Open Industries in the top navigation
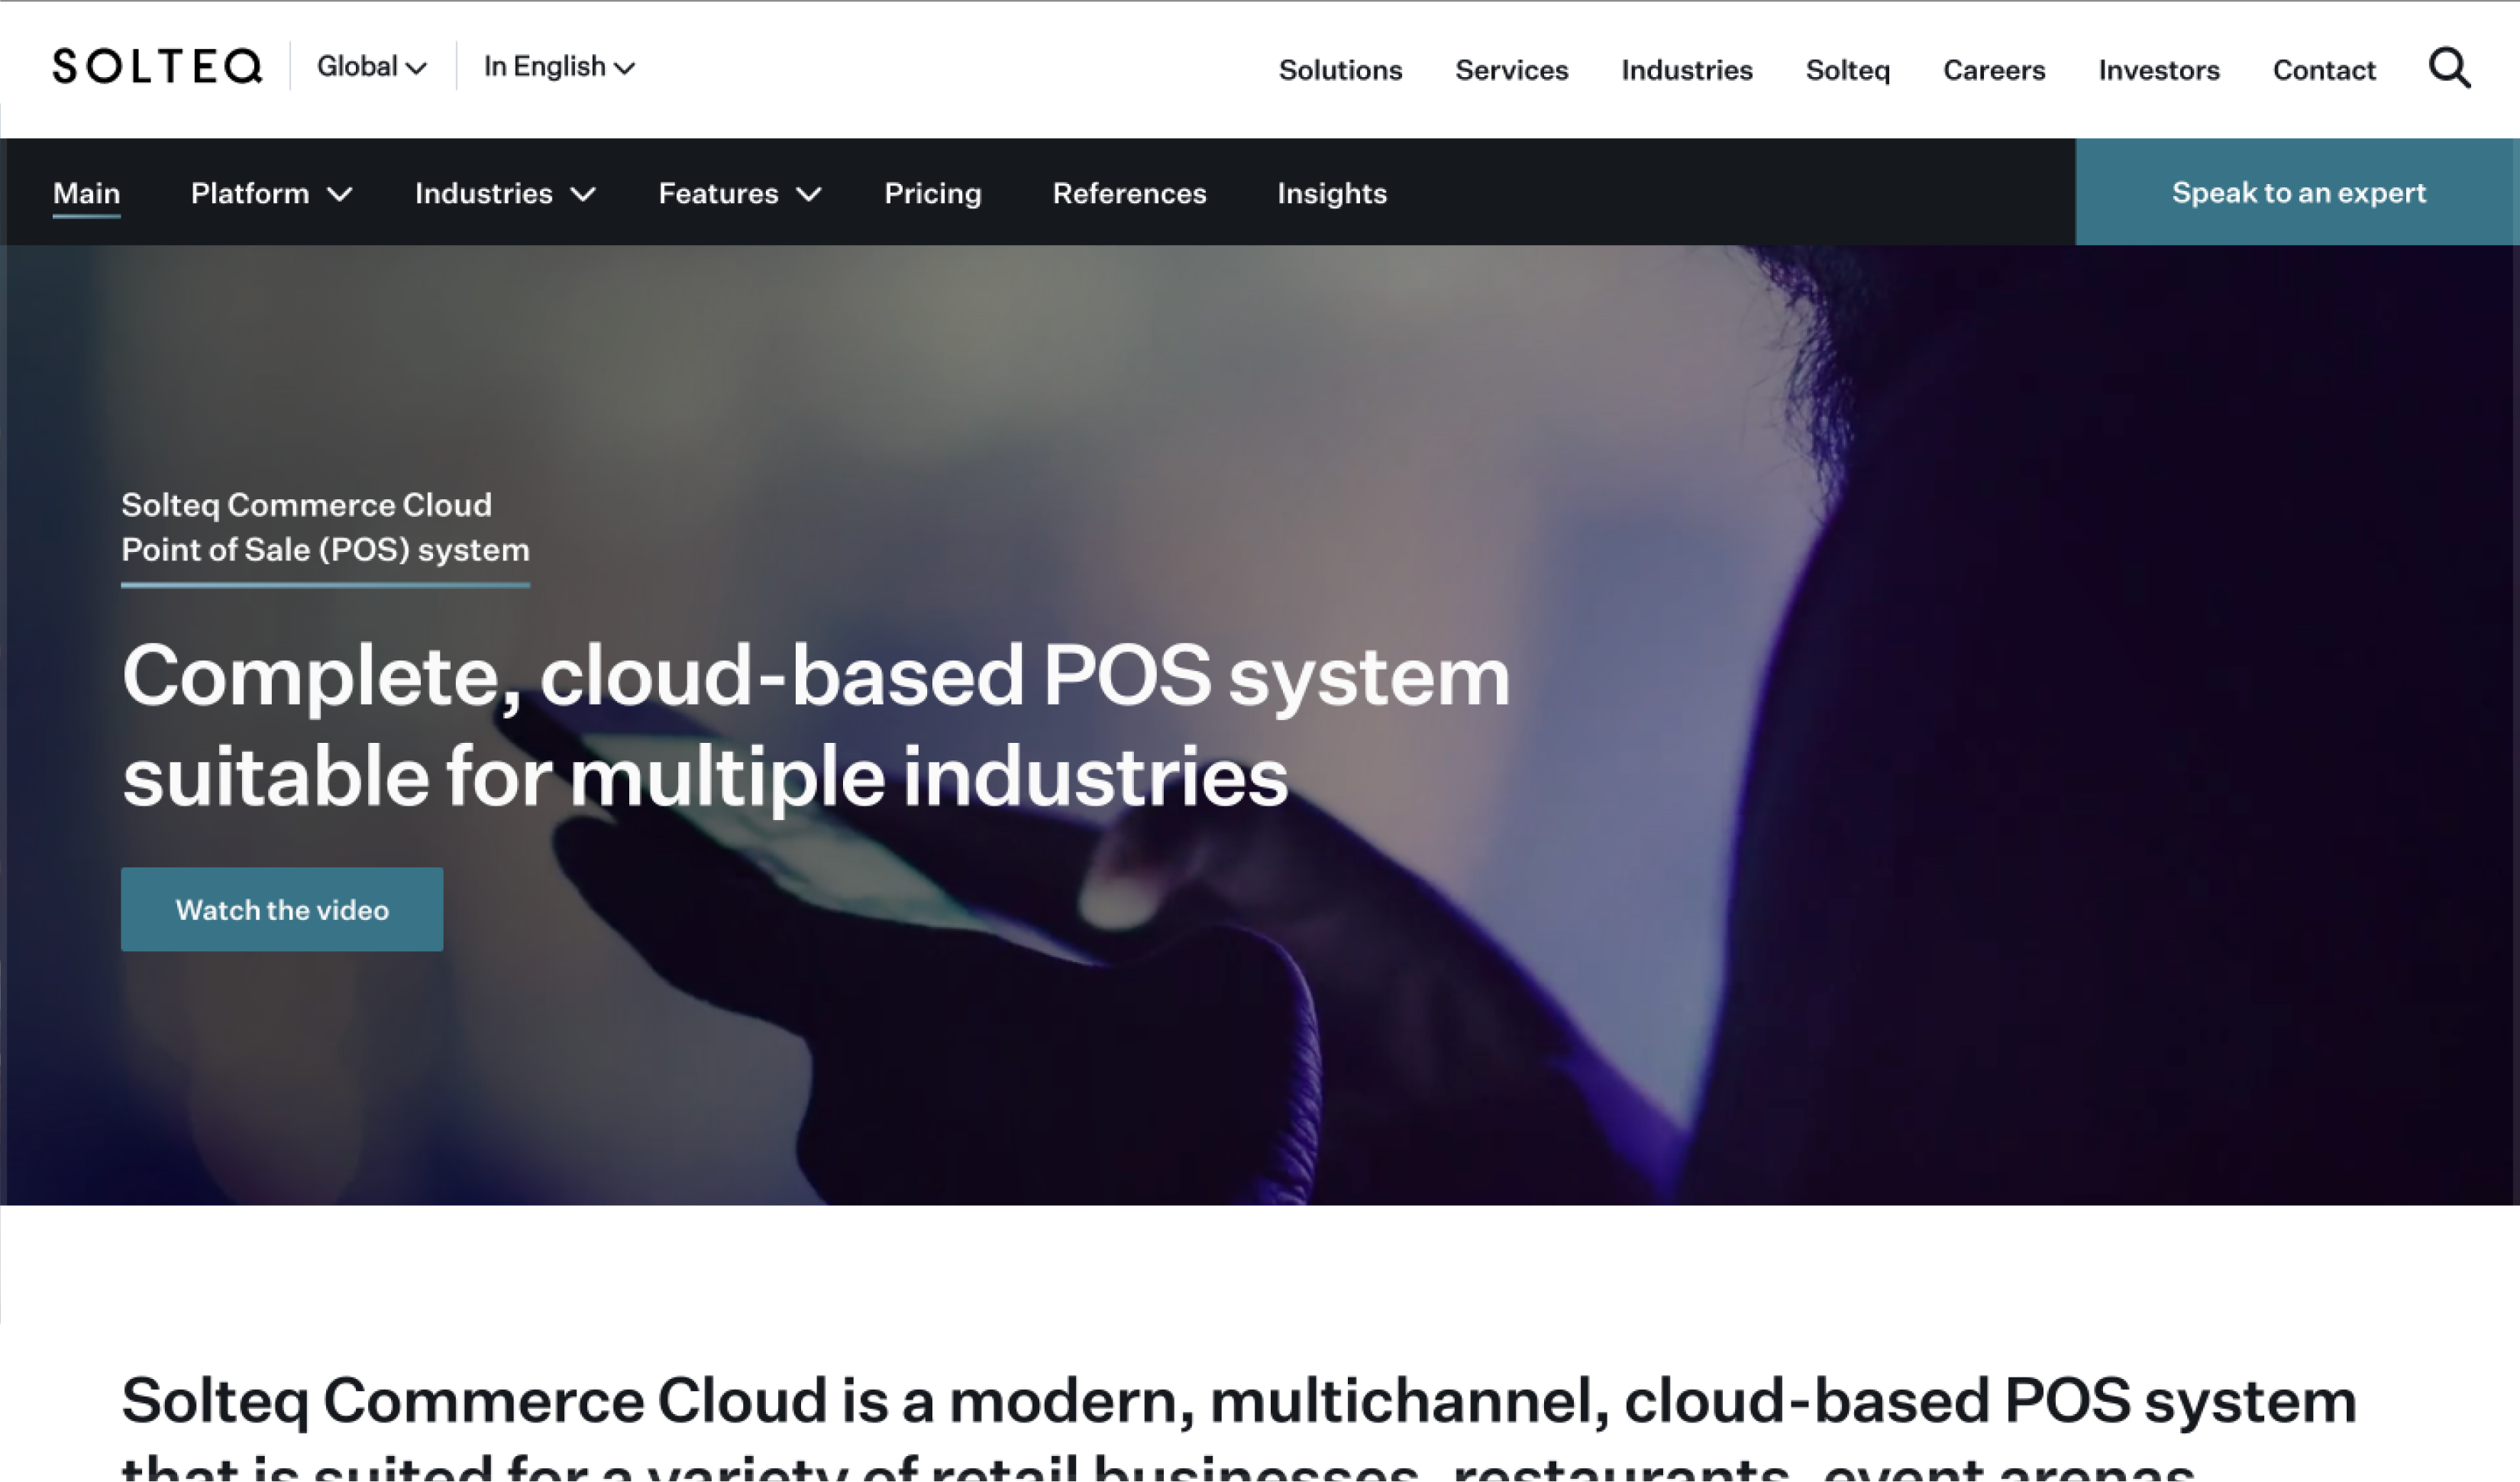The height and width of the screenshot is (1482, 2520). [x=1686, y=70]
